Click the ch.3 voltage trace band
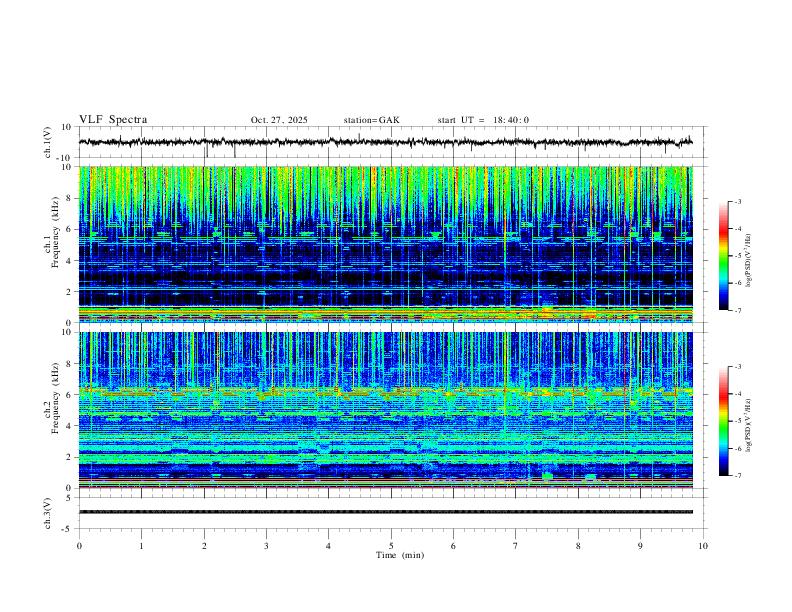The width and height of the screenshot is (792, 612). pos(385,512)
